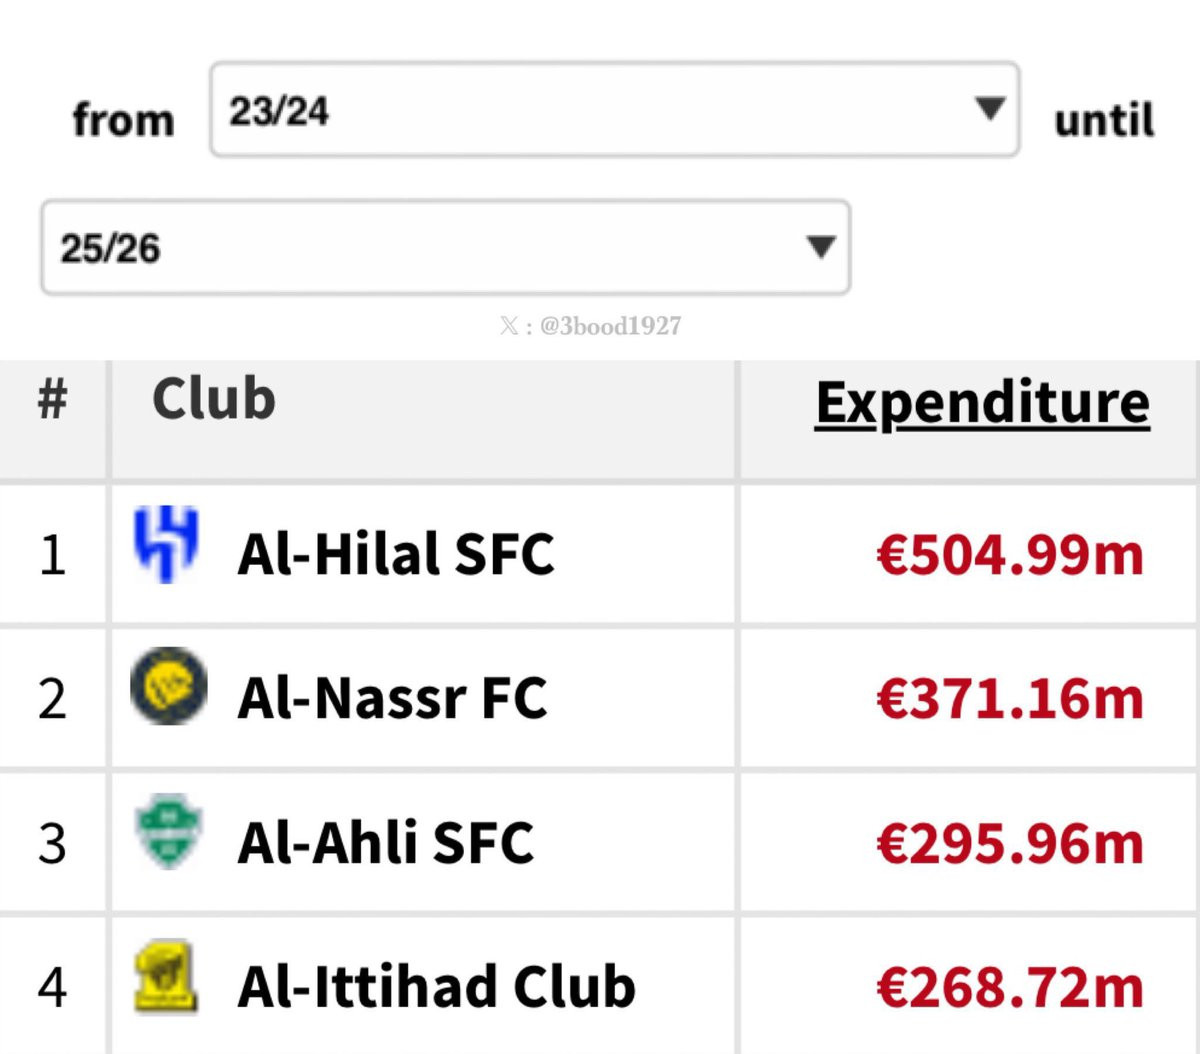The image size is (1200, 1054).
Task: Click the €268.72m expenditure value
Action: click(x=1010, y=987)
